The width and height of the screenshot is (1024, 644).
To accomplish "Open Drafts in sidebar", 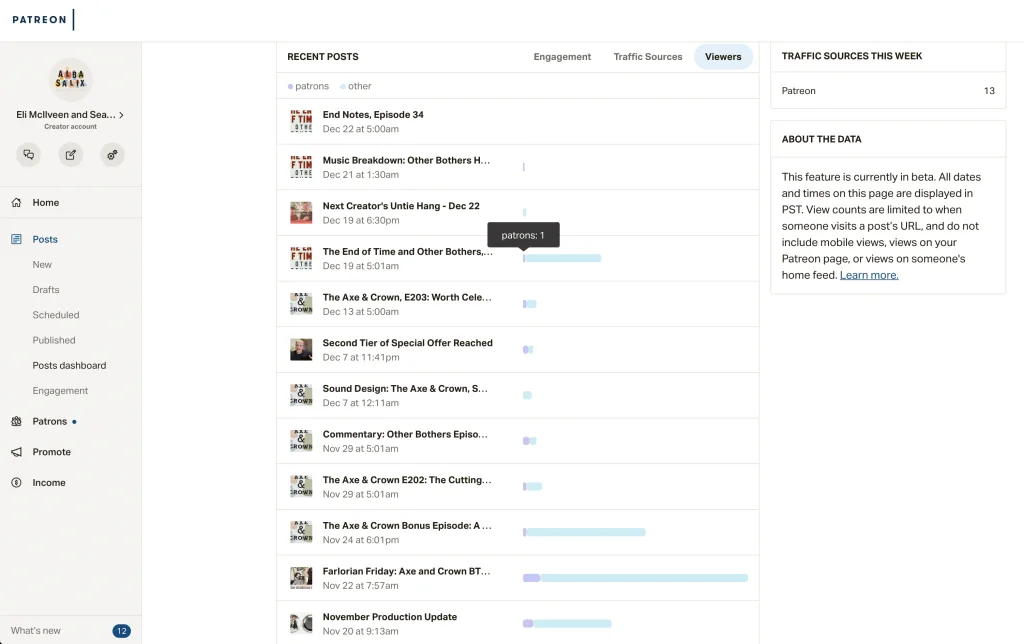I will (46, 289).
